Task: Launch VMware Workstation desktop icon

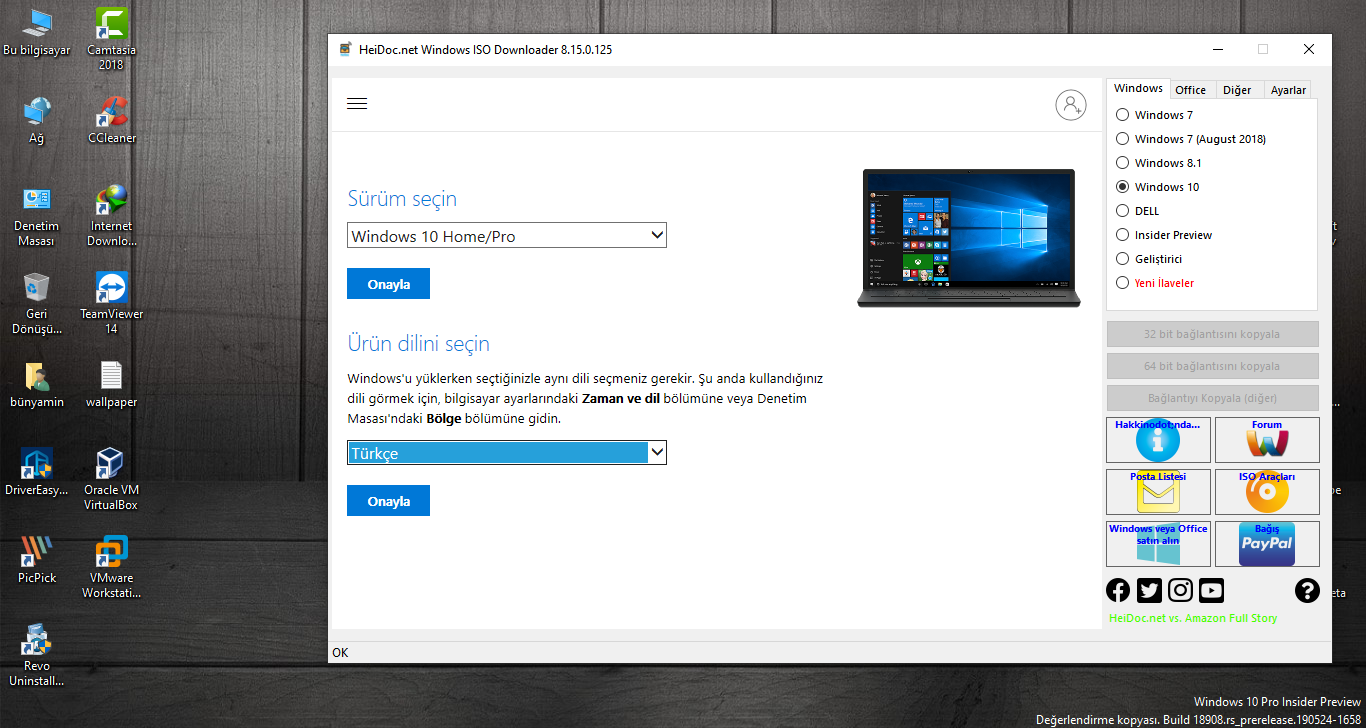Action: pos(111,567)
